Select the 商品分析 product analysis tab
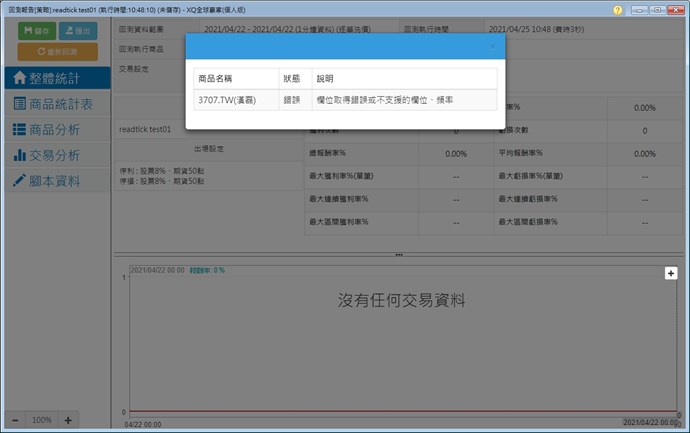Screen dimensions: 690x433 [55, 130]
